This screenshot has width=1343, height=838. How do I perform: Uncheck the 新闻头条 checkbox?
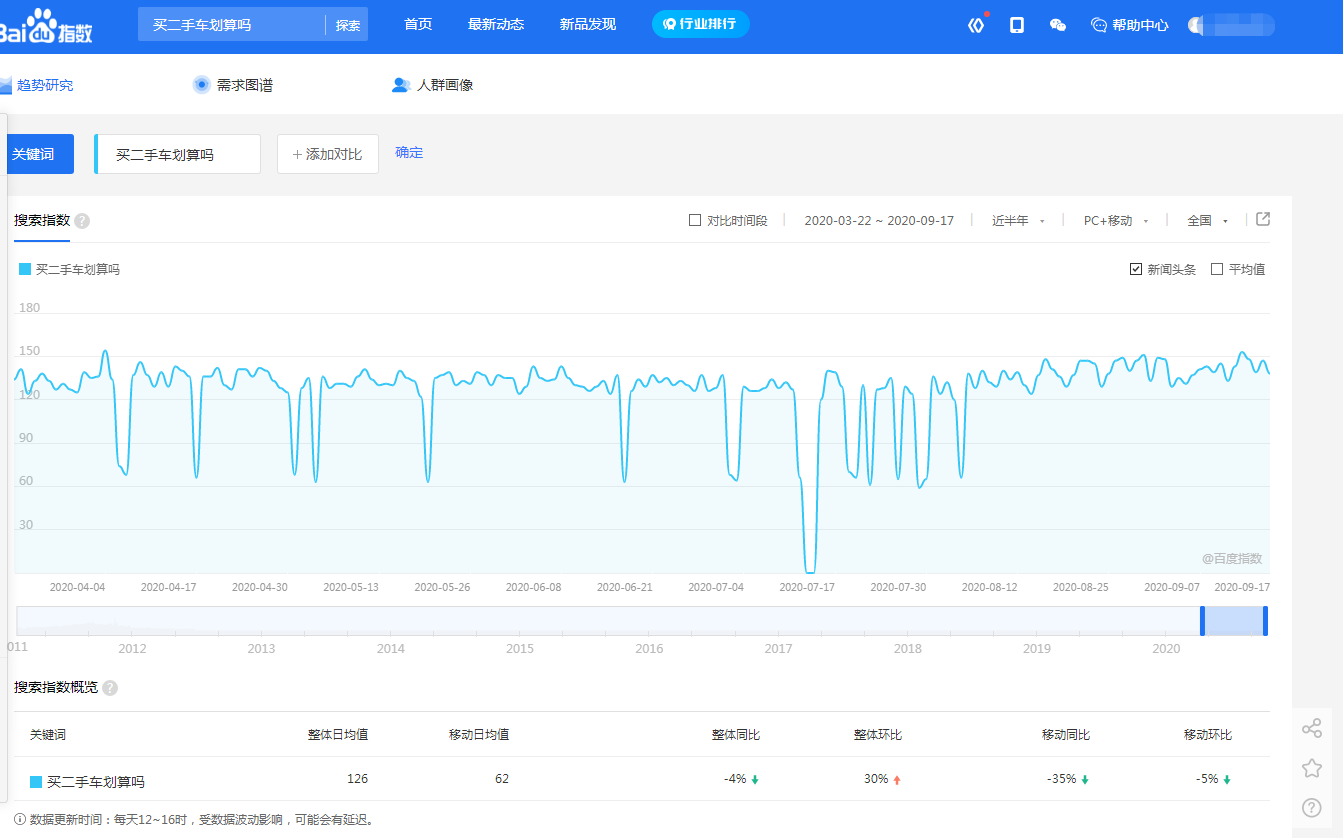1136,269
